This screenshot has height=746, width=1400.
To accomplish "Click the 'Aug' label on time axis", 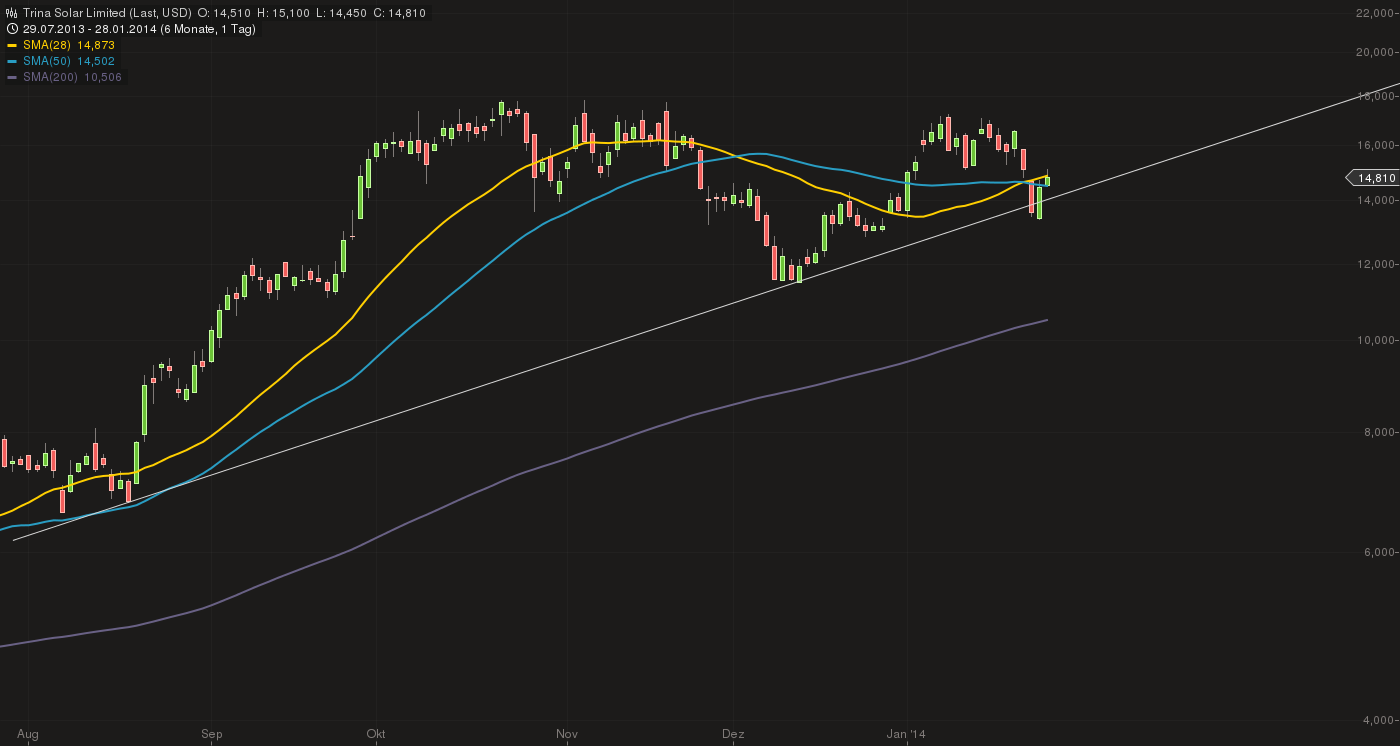I will point(28,734).
